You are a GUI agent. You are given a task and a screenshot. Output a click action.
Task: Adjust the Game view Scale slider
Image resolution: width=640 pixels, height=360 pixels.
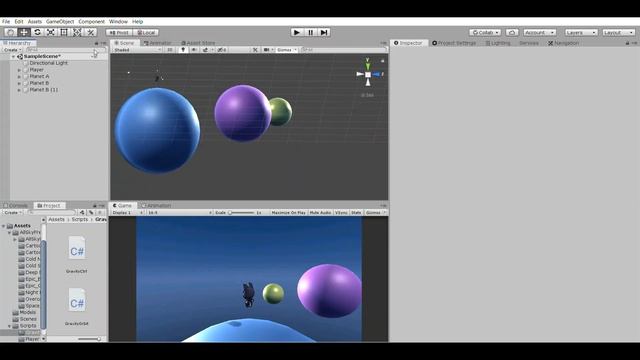tap(242, 213)
